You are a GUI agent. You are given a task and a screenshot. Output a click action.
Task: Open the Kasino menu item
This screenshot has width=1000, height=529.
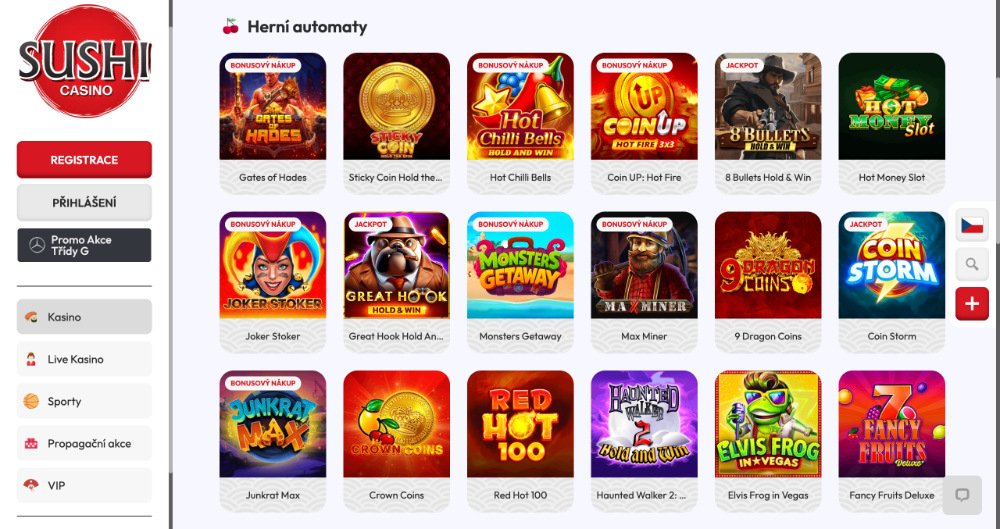84,317
